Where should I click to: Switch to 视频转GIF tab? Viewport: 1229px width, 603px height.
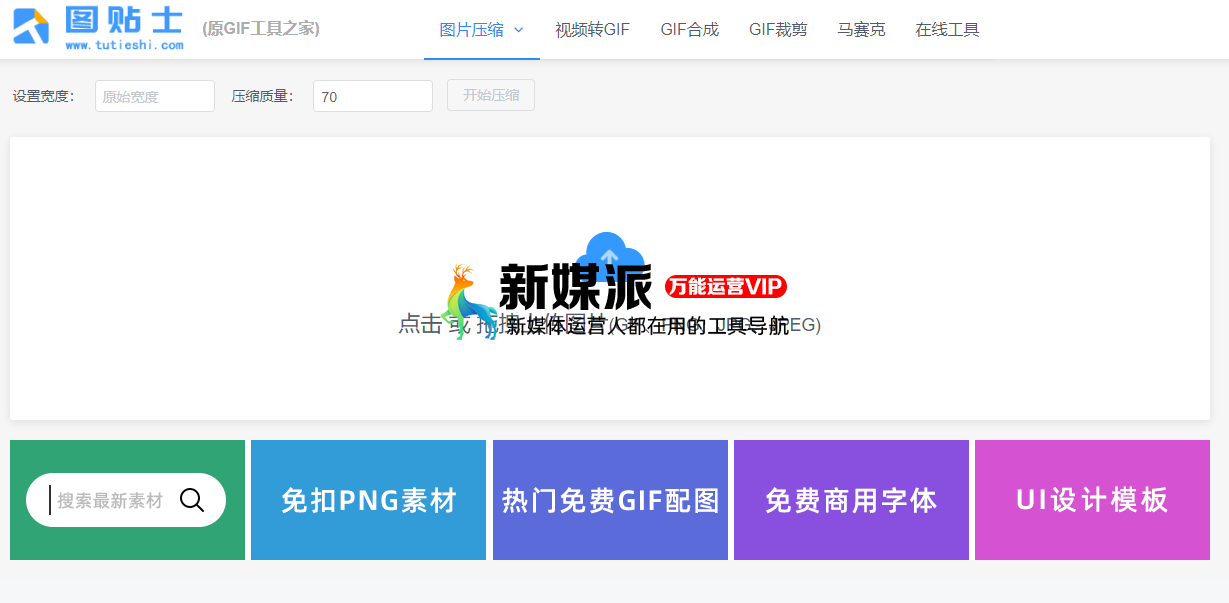pyautogui.click(x=593, y=30)
